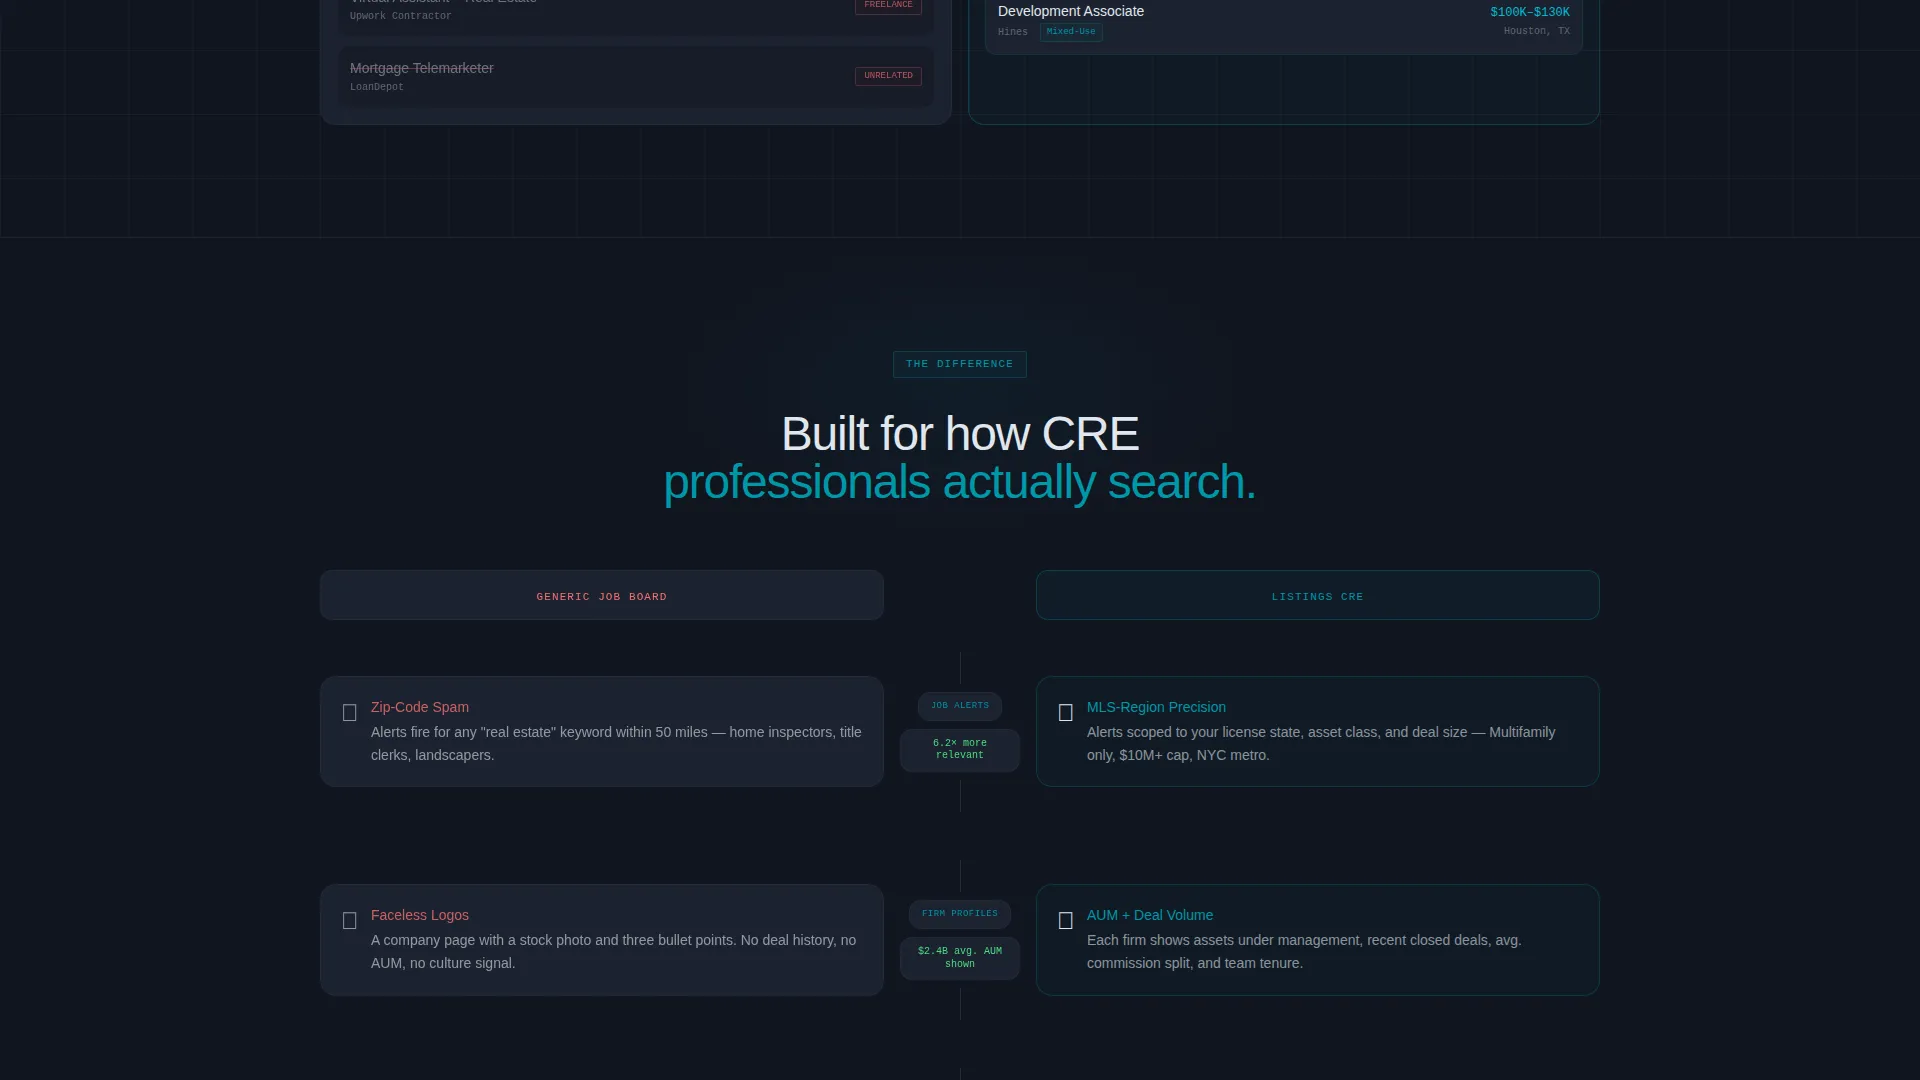Click the Mixed-Use tag on Hines listing

coord(1071,32)
